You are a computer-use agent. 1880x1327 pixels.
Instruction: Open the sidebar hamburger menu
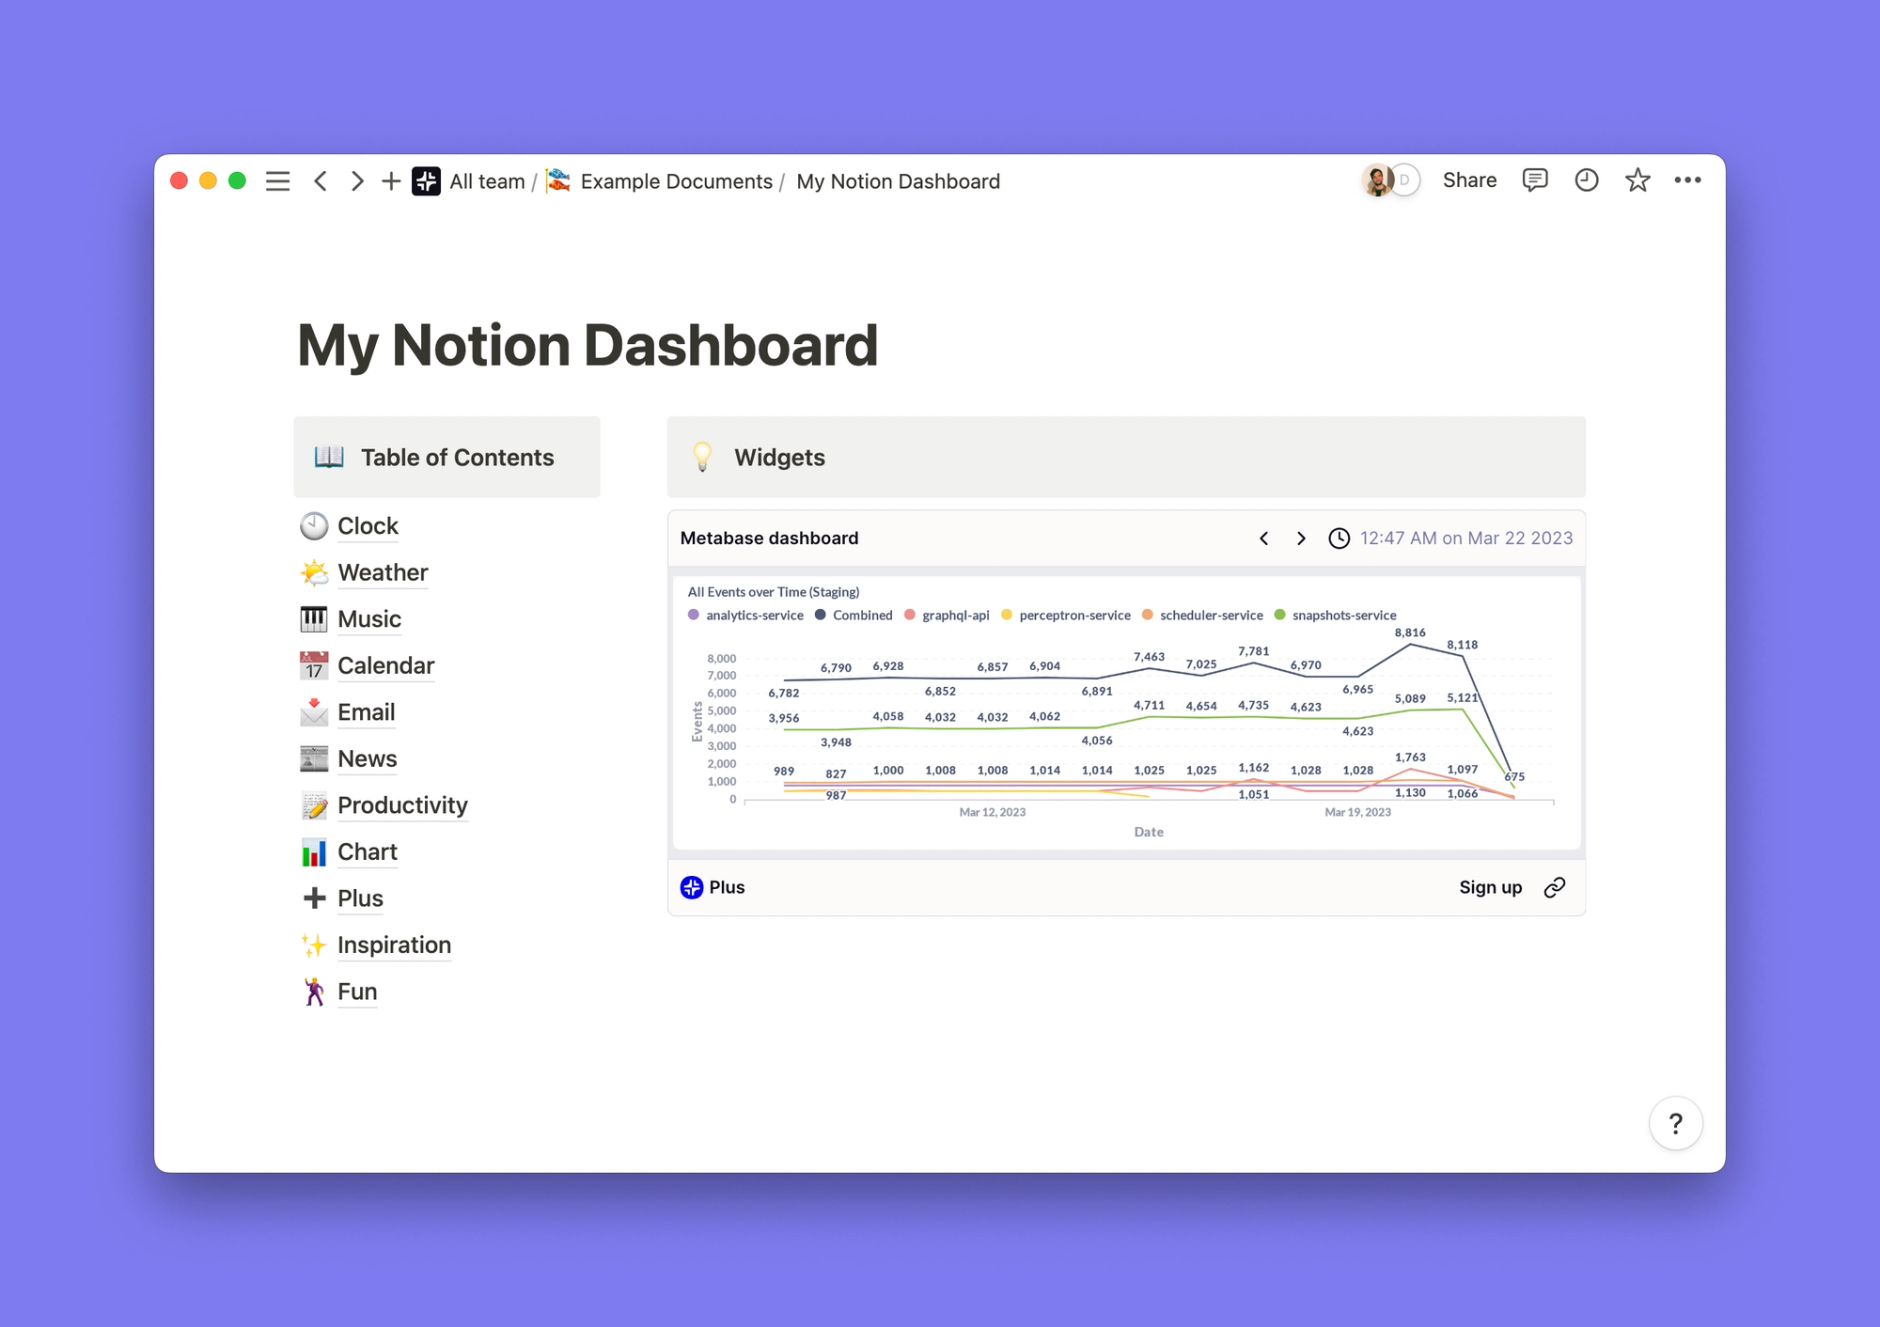click(278, 181)
